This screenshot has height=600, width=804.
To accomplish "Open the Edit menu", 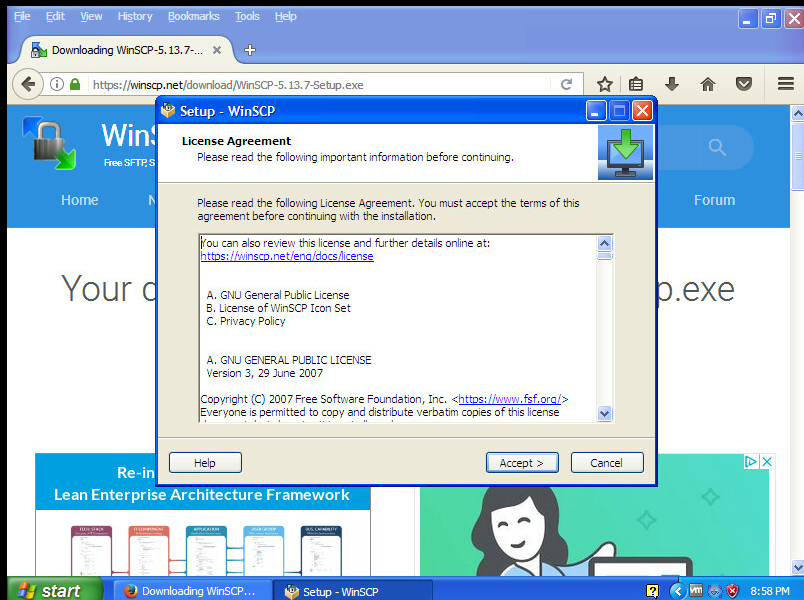I will click(55, 16).
